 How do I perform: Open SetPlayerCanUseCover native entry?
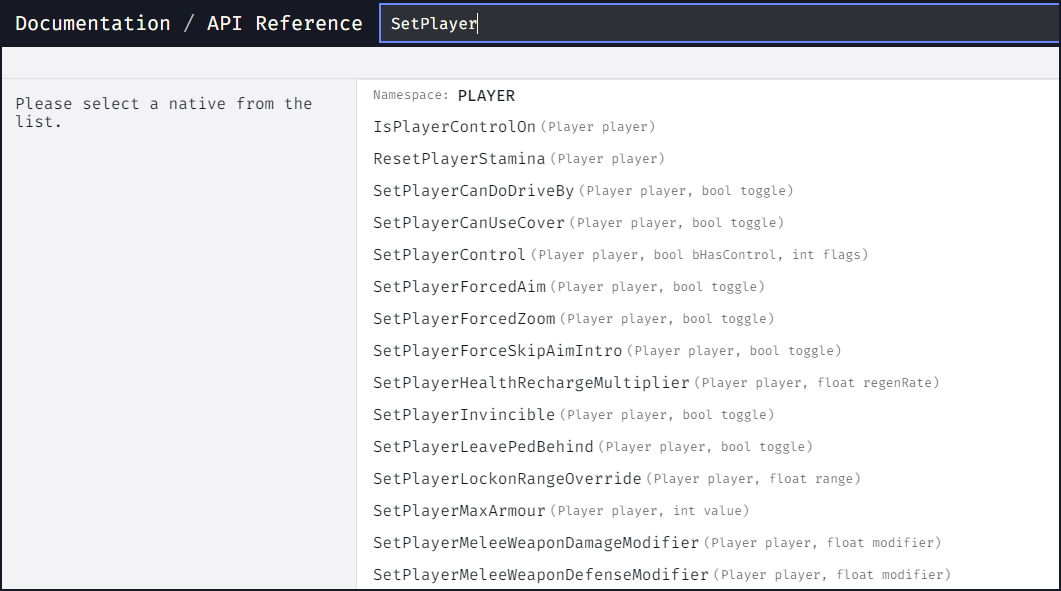pos(468,223)
